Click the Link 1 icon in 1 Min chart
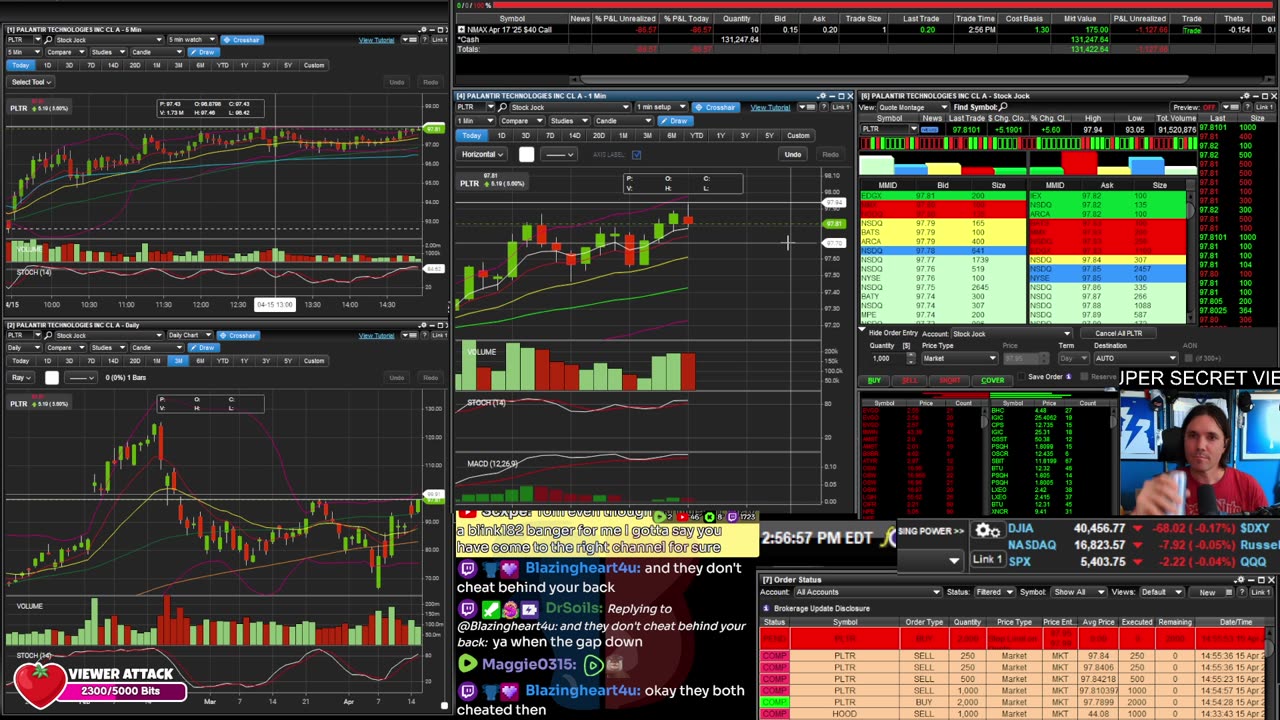Viewport: 1280px width, 720px height. [841, 107]
